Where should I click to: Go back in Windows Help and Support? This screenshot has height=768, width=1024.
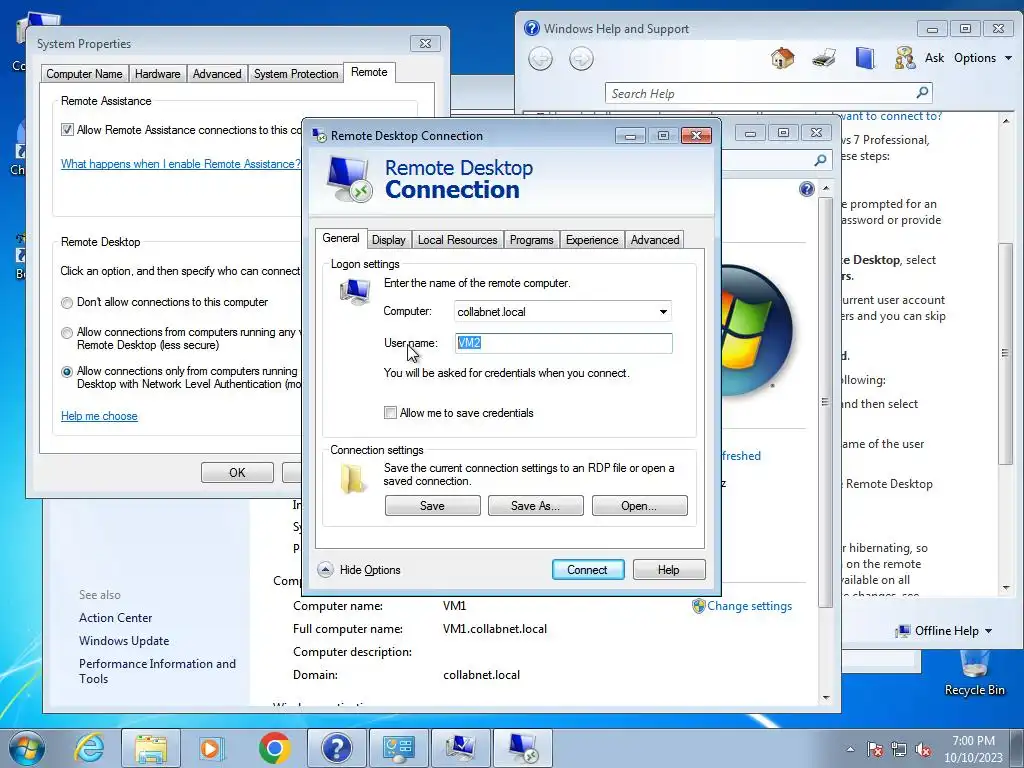[540, 59]
